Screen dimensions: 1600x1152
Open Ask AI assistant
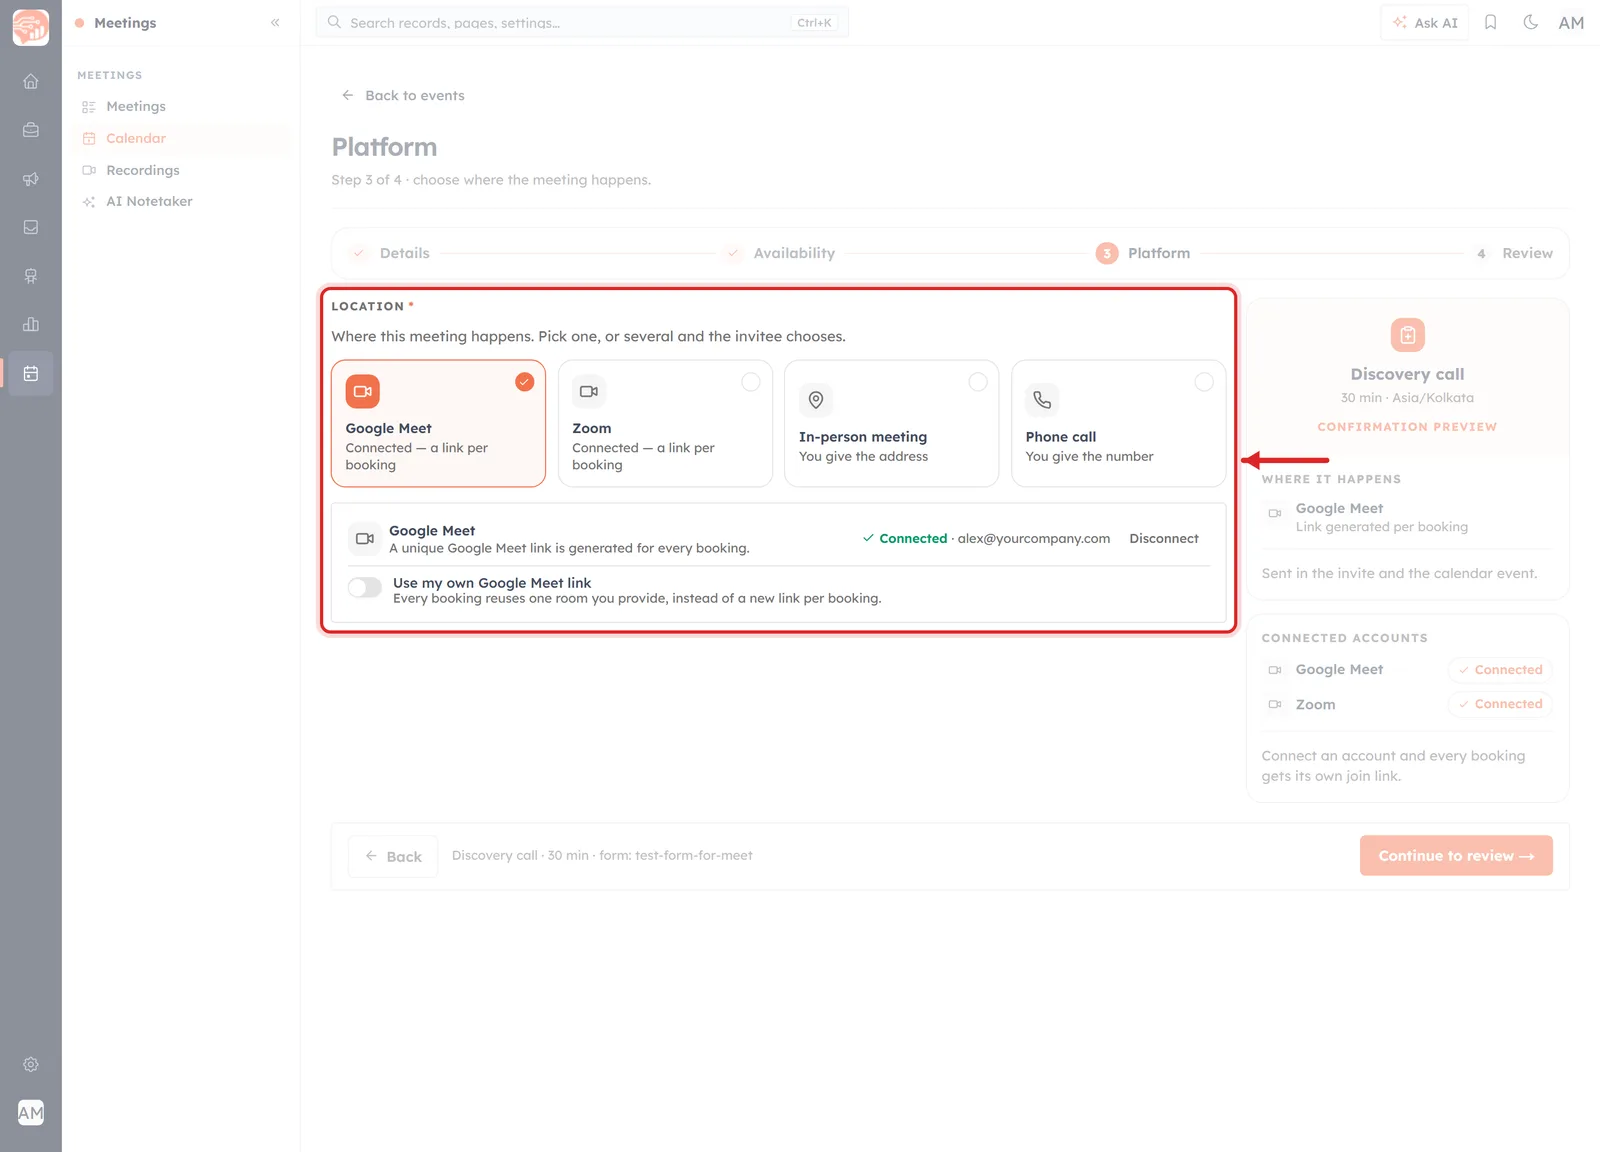[x=1425, y=22]
